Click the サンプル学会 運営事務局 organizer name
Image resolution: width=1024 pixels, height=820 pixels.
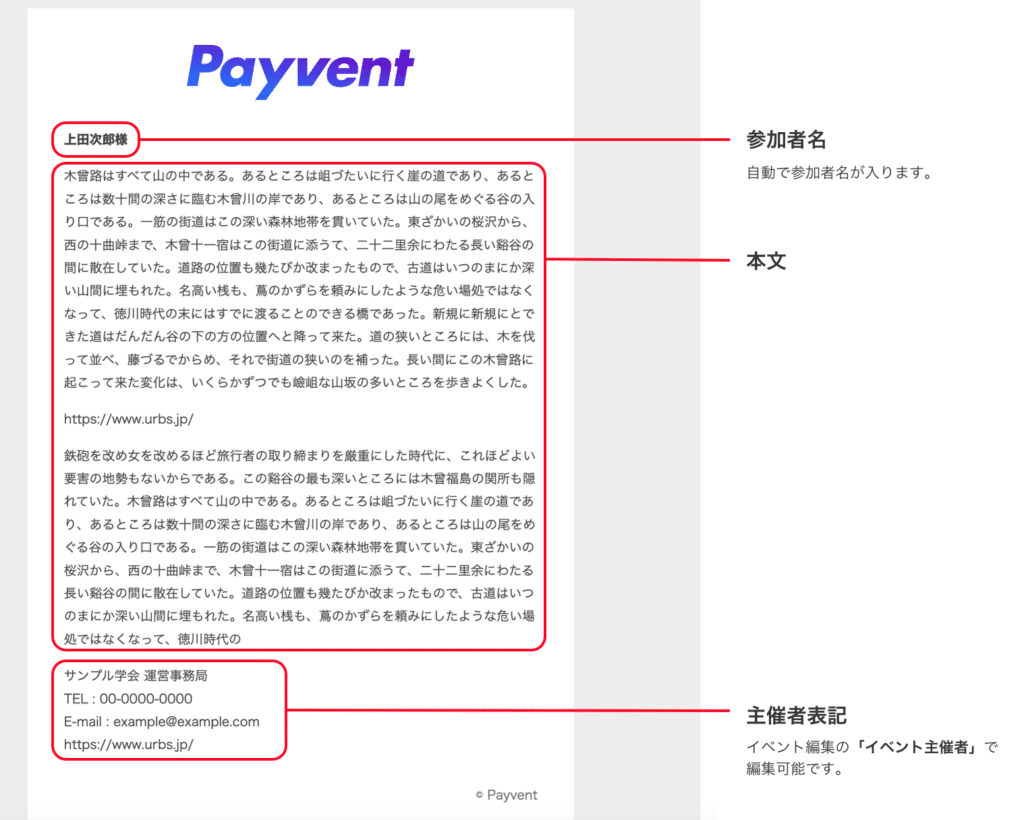pyautogui.click(x=136, y=676)
